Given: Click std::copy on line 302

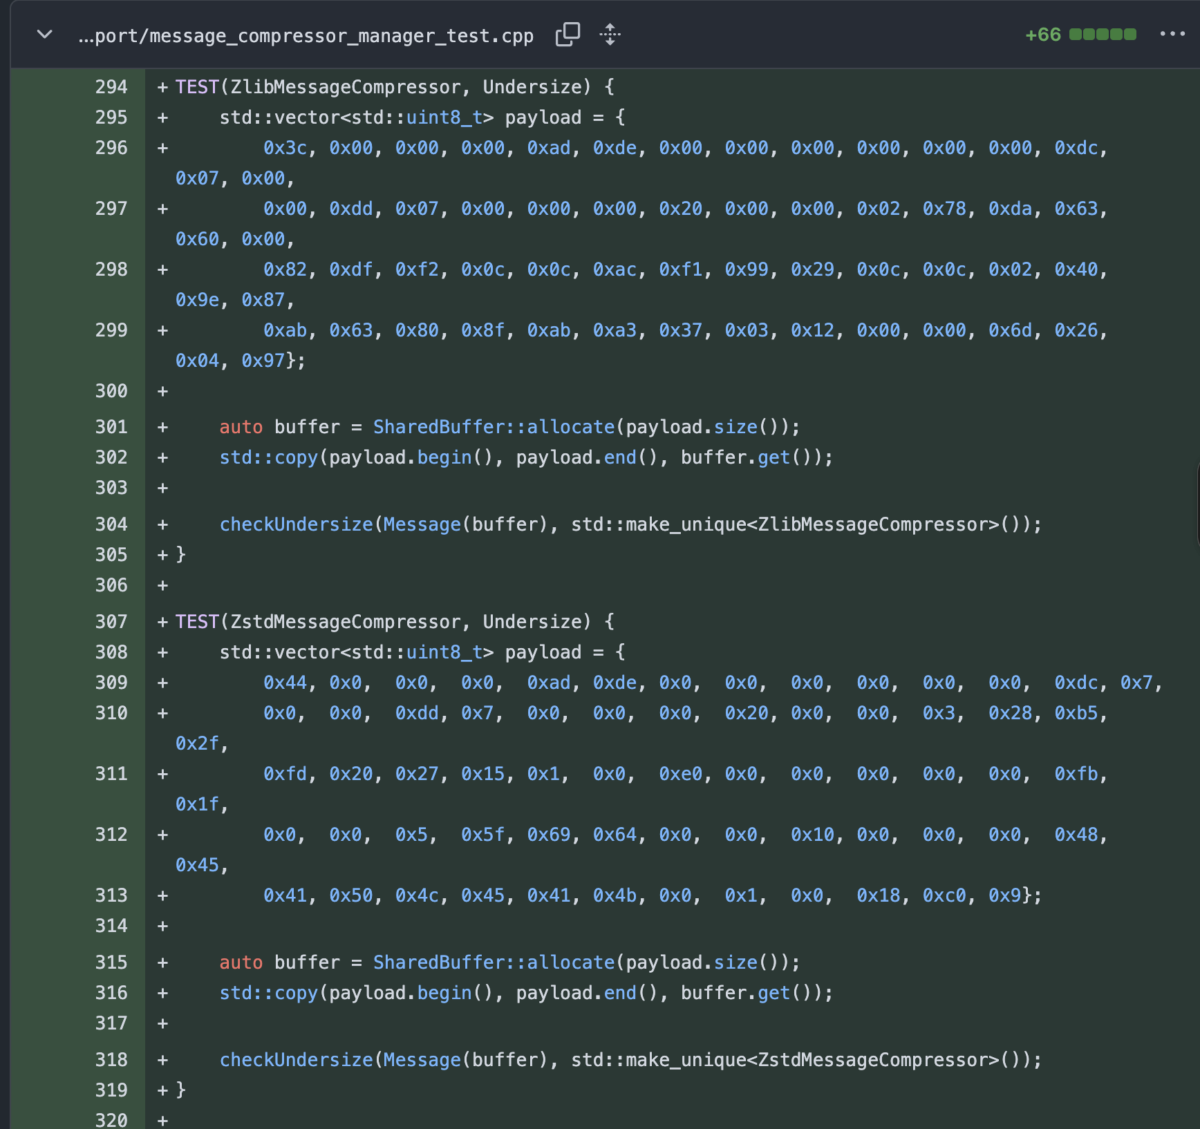Looking at the screenshot, I should click(x=268, y=458).
